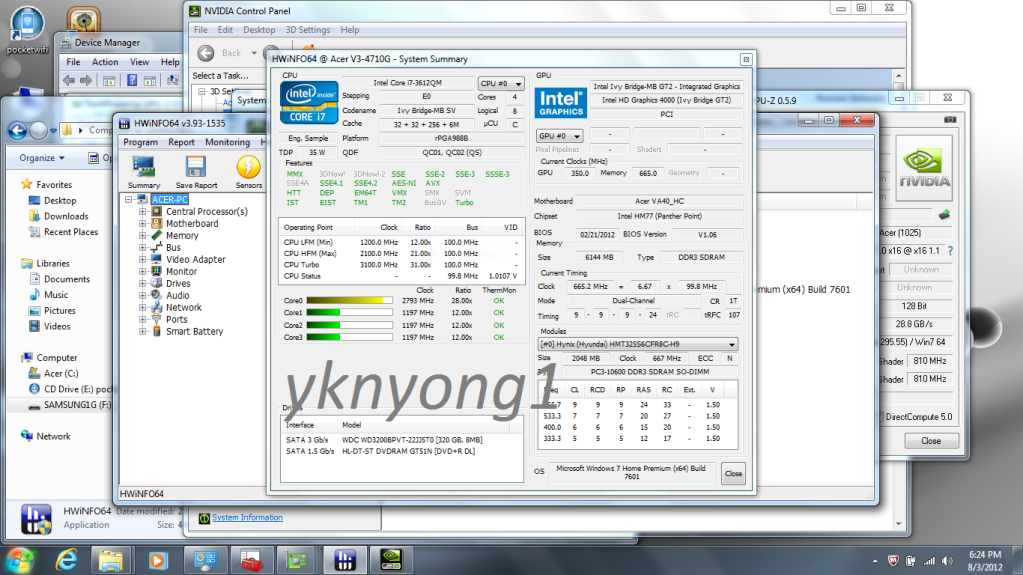Open Network in Explorer sidebar
The height and width of the screenshot is (575, 1023).
[53, 436]
